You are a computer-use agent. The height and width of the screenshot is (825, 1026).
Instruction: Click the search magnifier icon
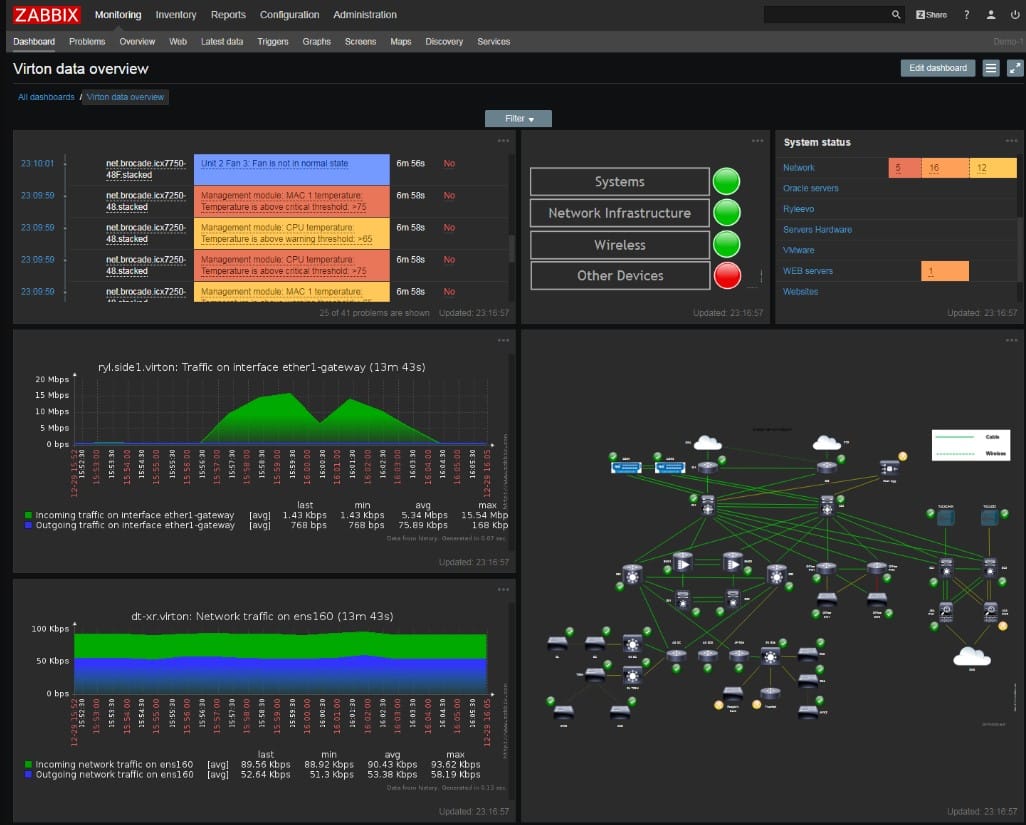tap(896, 14)
